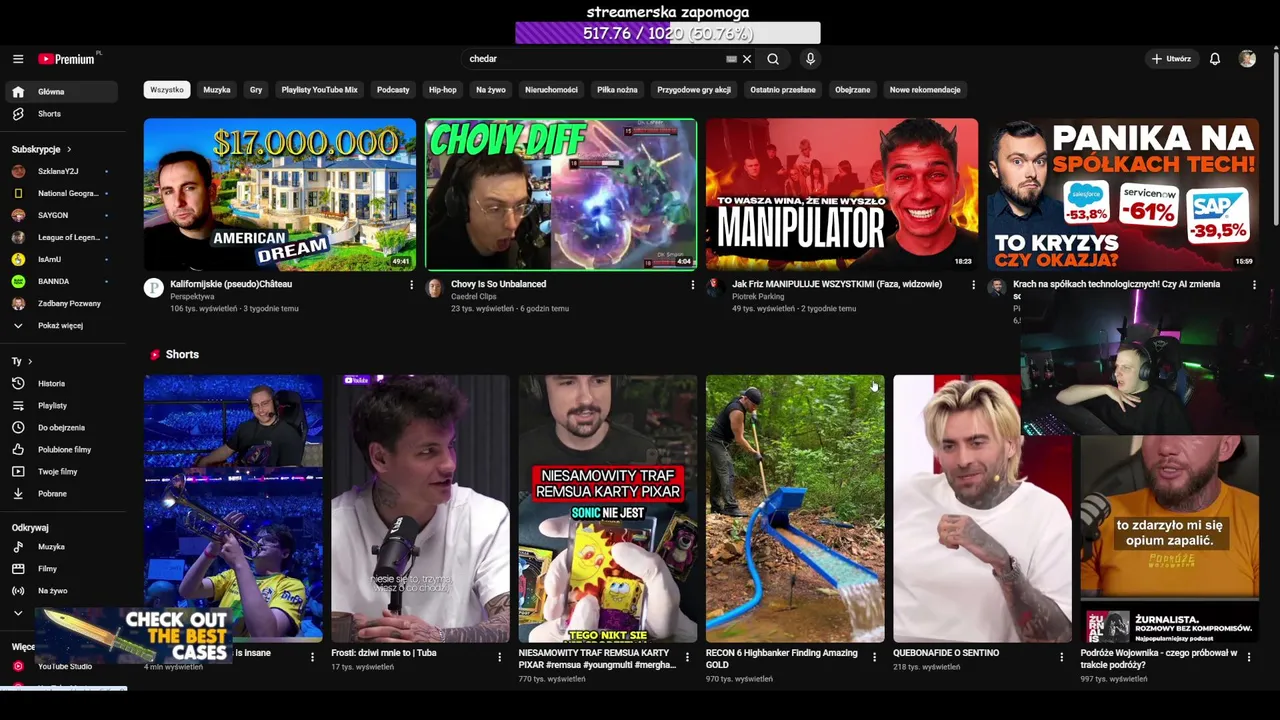The width and height of the screenshot is (1280, 720).
Task: Open the notifications bell
Action: tap(1215, 59)
